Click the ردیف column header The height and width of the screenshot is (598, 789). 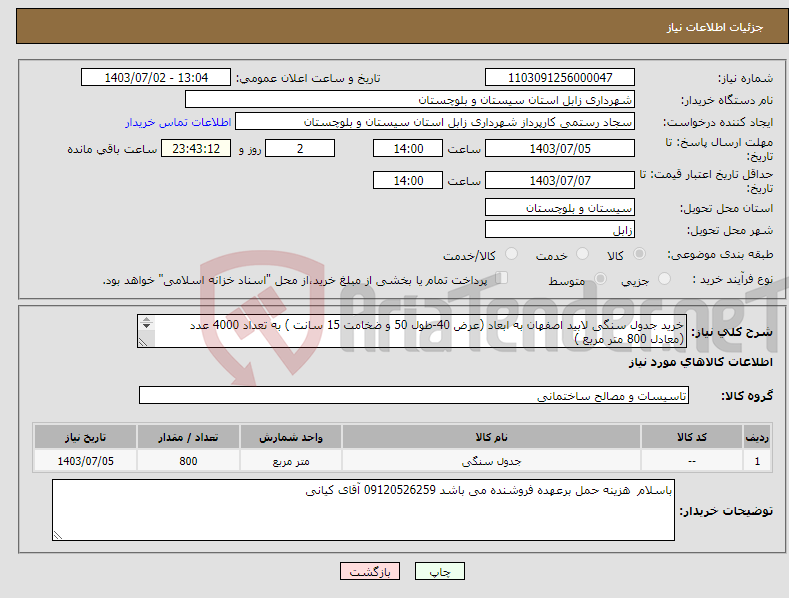coord(757,437)
